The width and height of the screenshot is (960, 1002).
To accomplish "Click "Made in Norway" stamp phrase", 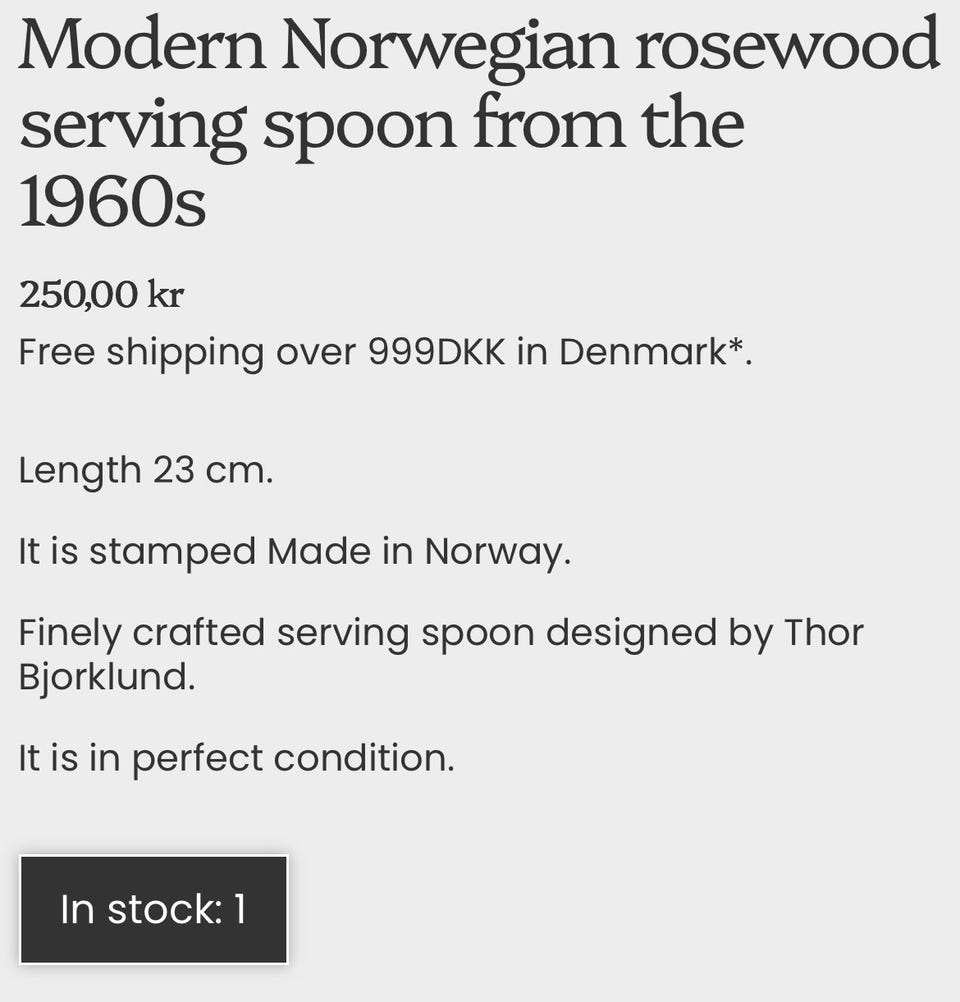I will [417, 551].
